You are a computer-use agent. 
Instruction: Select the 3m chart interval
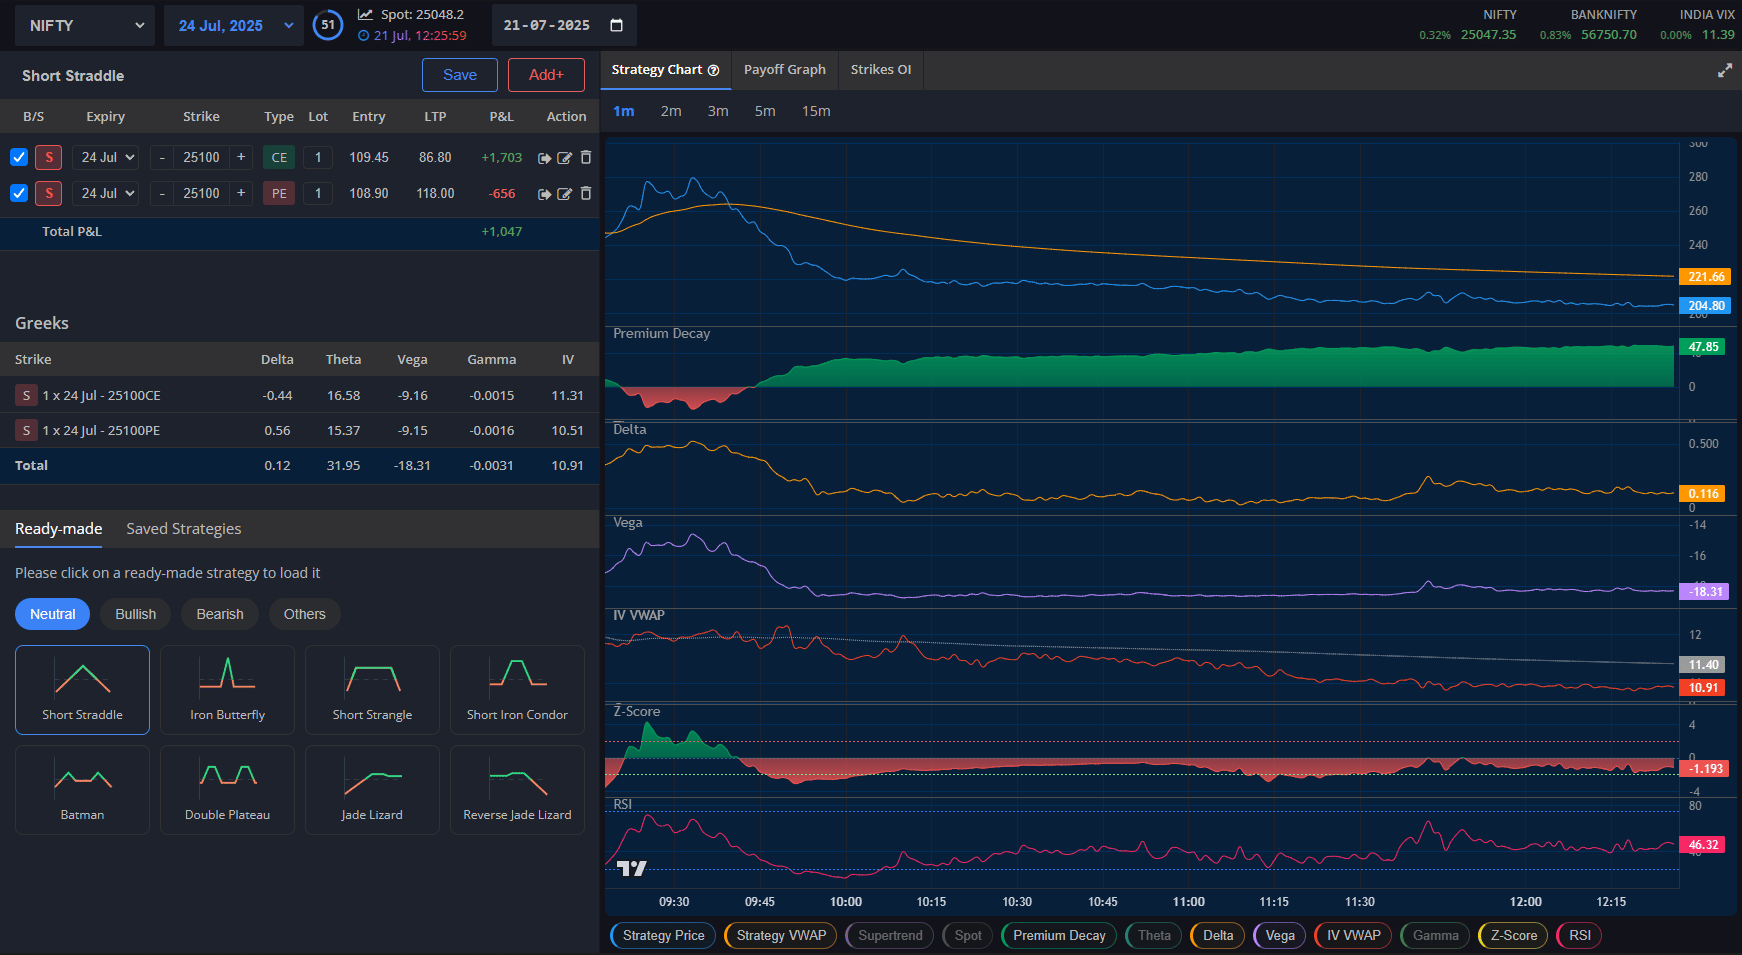click(x=718, y=111)
